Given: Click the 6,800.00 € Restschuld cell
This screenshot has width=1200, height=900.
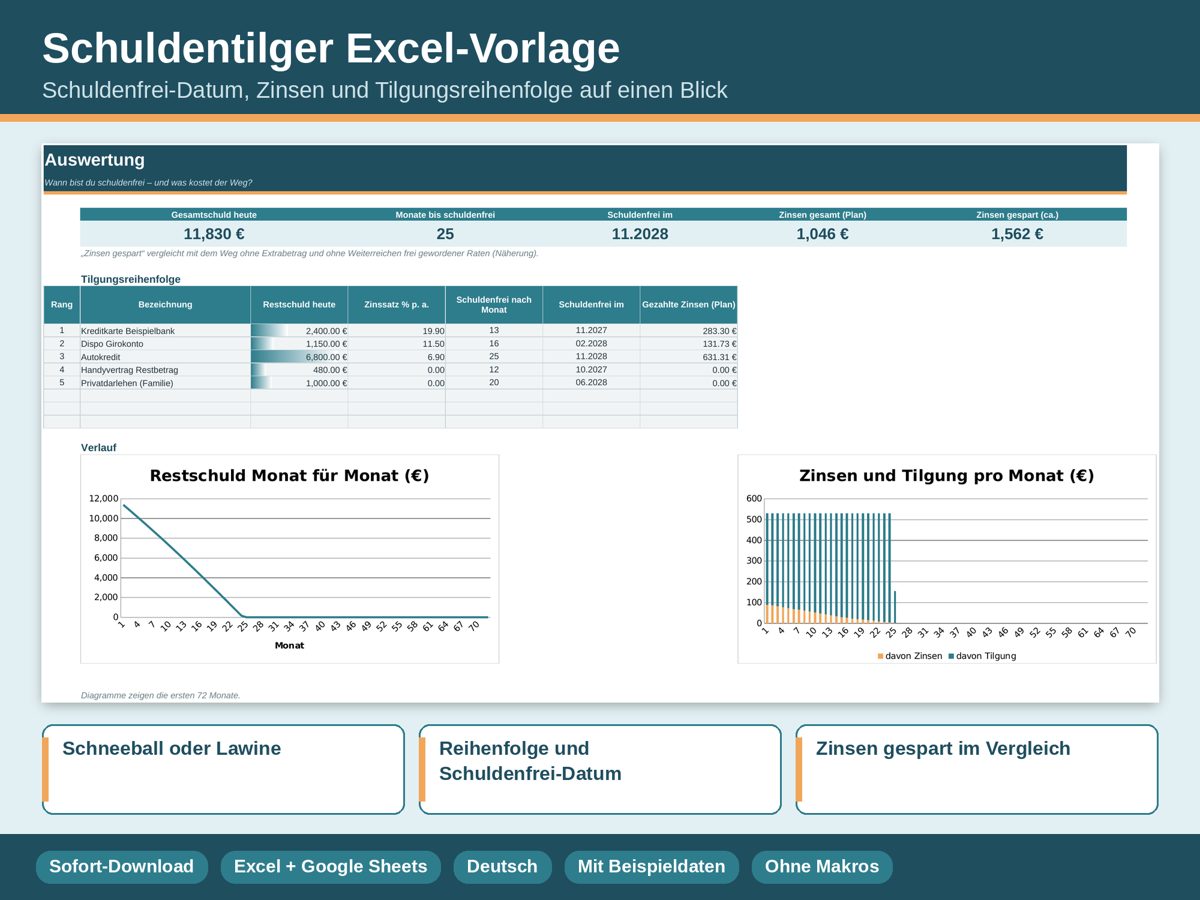Looking at the screenshot, I should click(299, 357).
